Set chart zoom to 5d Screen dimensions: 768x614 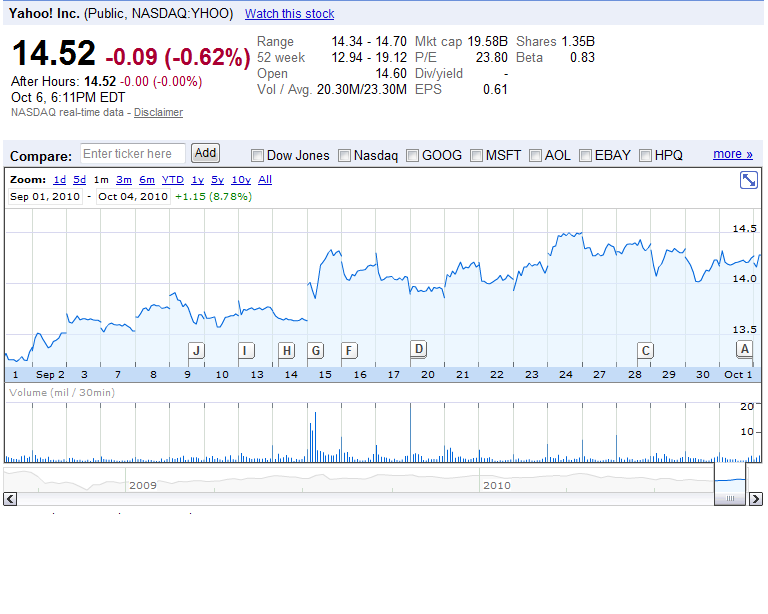click(x=79, y=180)
